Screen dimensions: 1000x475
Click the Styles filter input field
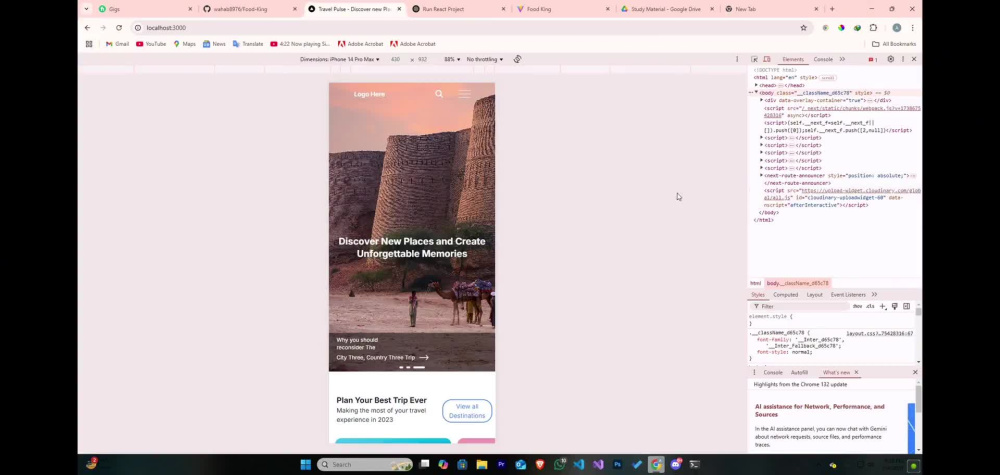click(800, 306)
